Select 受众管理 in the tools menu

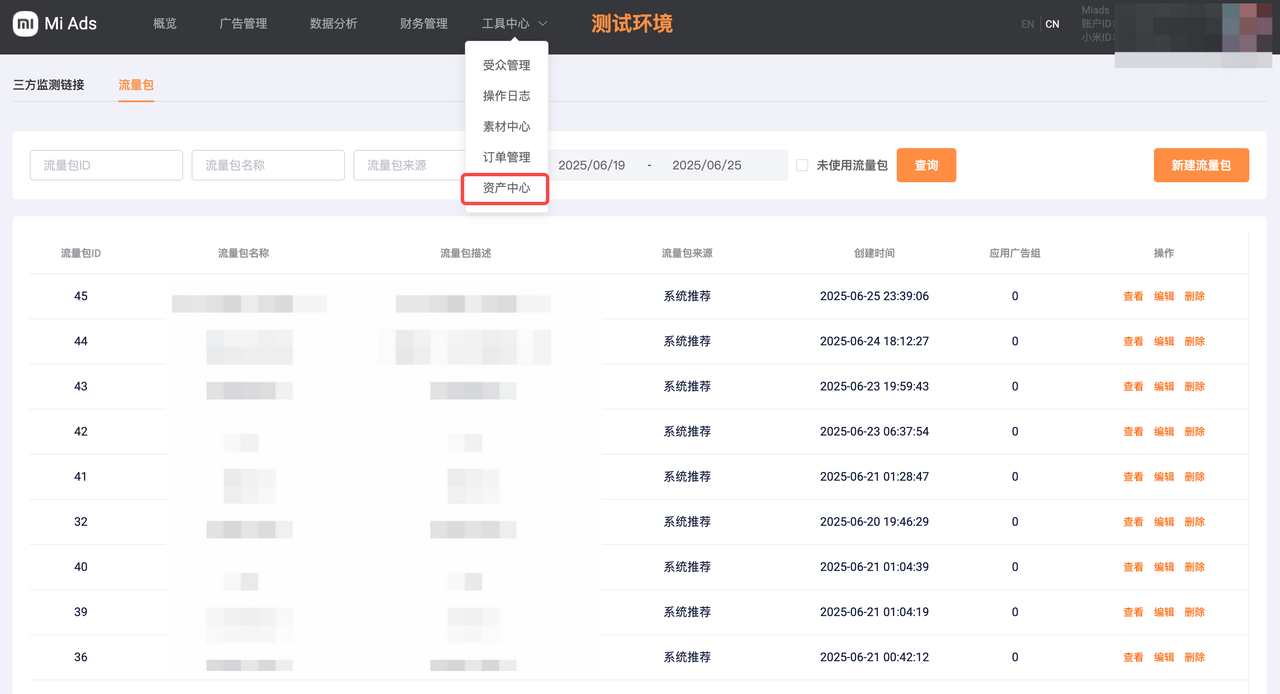tap(506, 65)
